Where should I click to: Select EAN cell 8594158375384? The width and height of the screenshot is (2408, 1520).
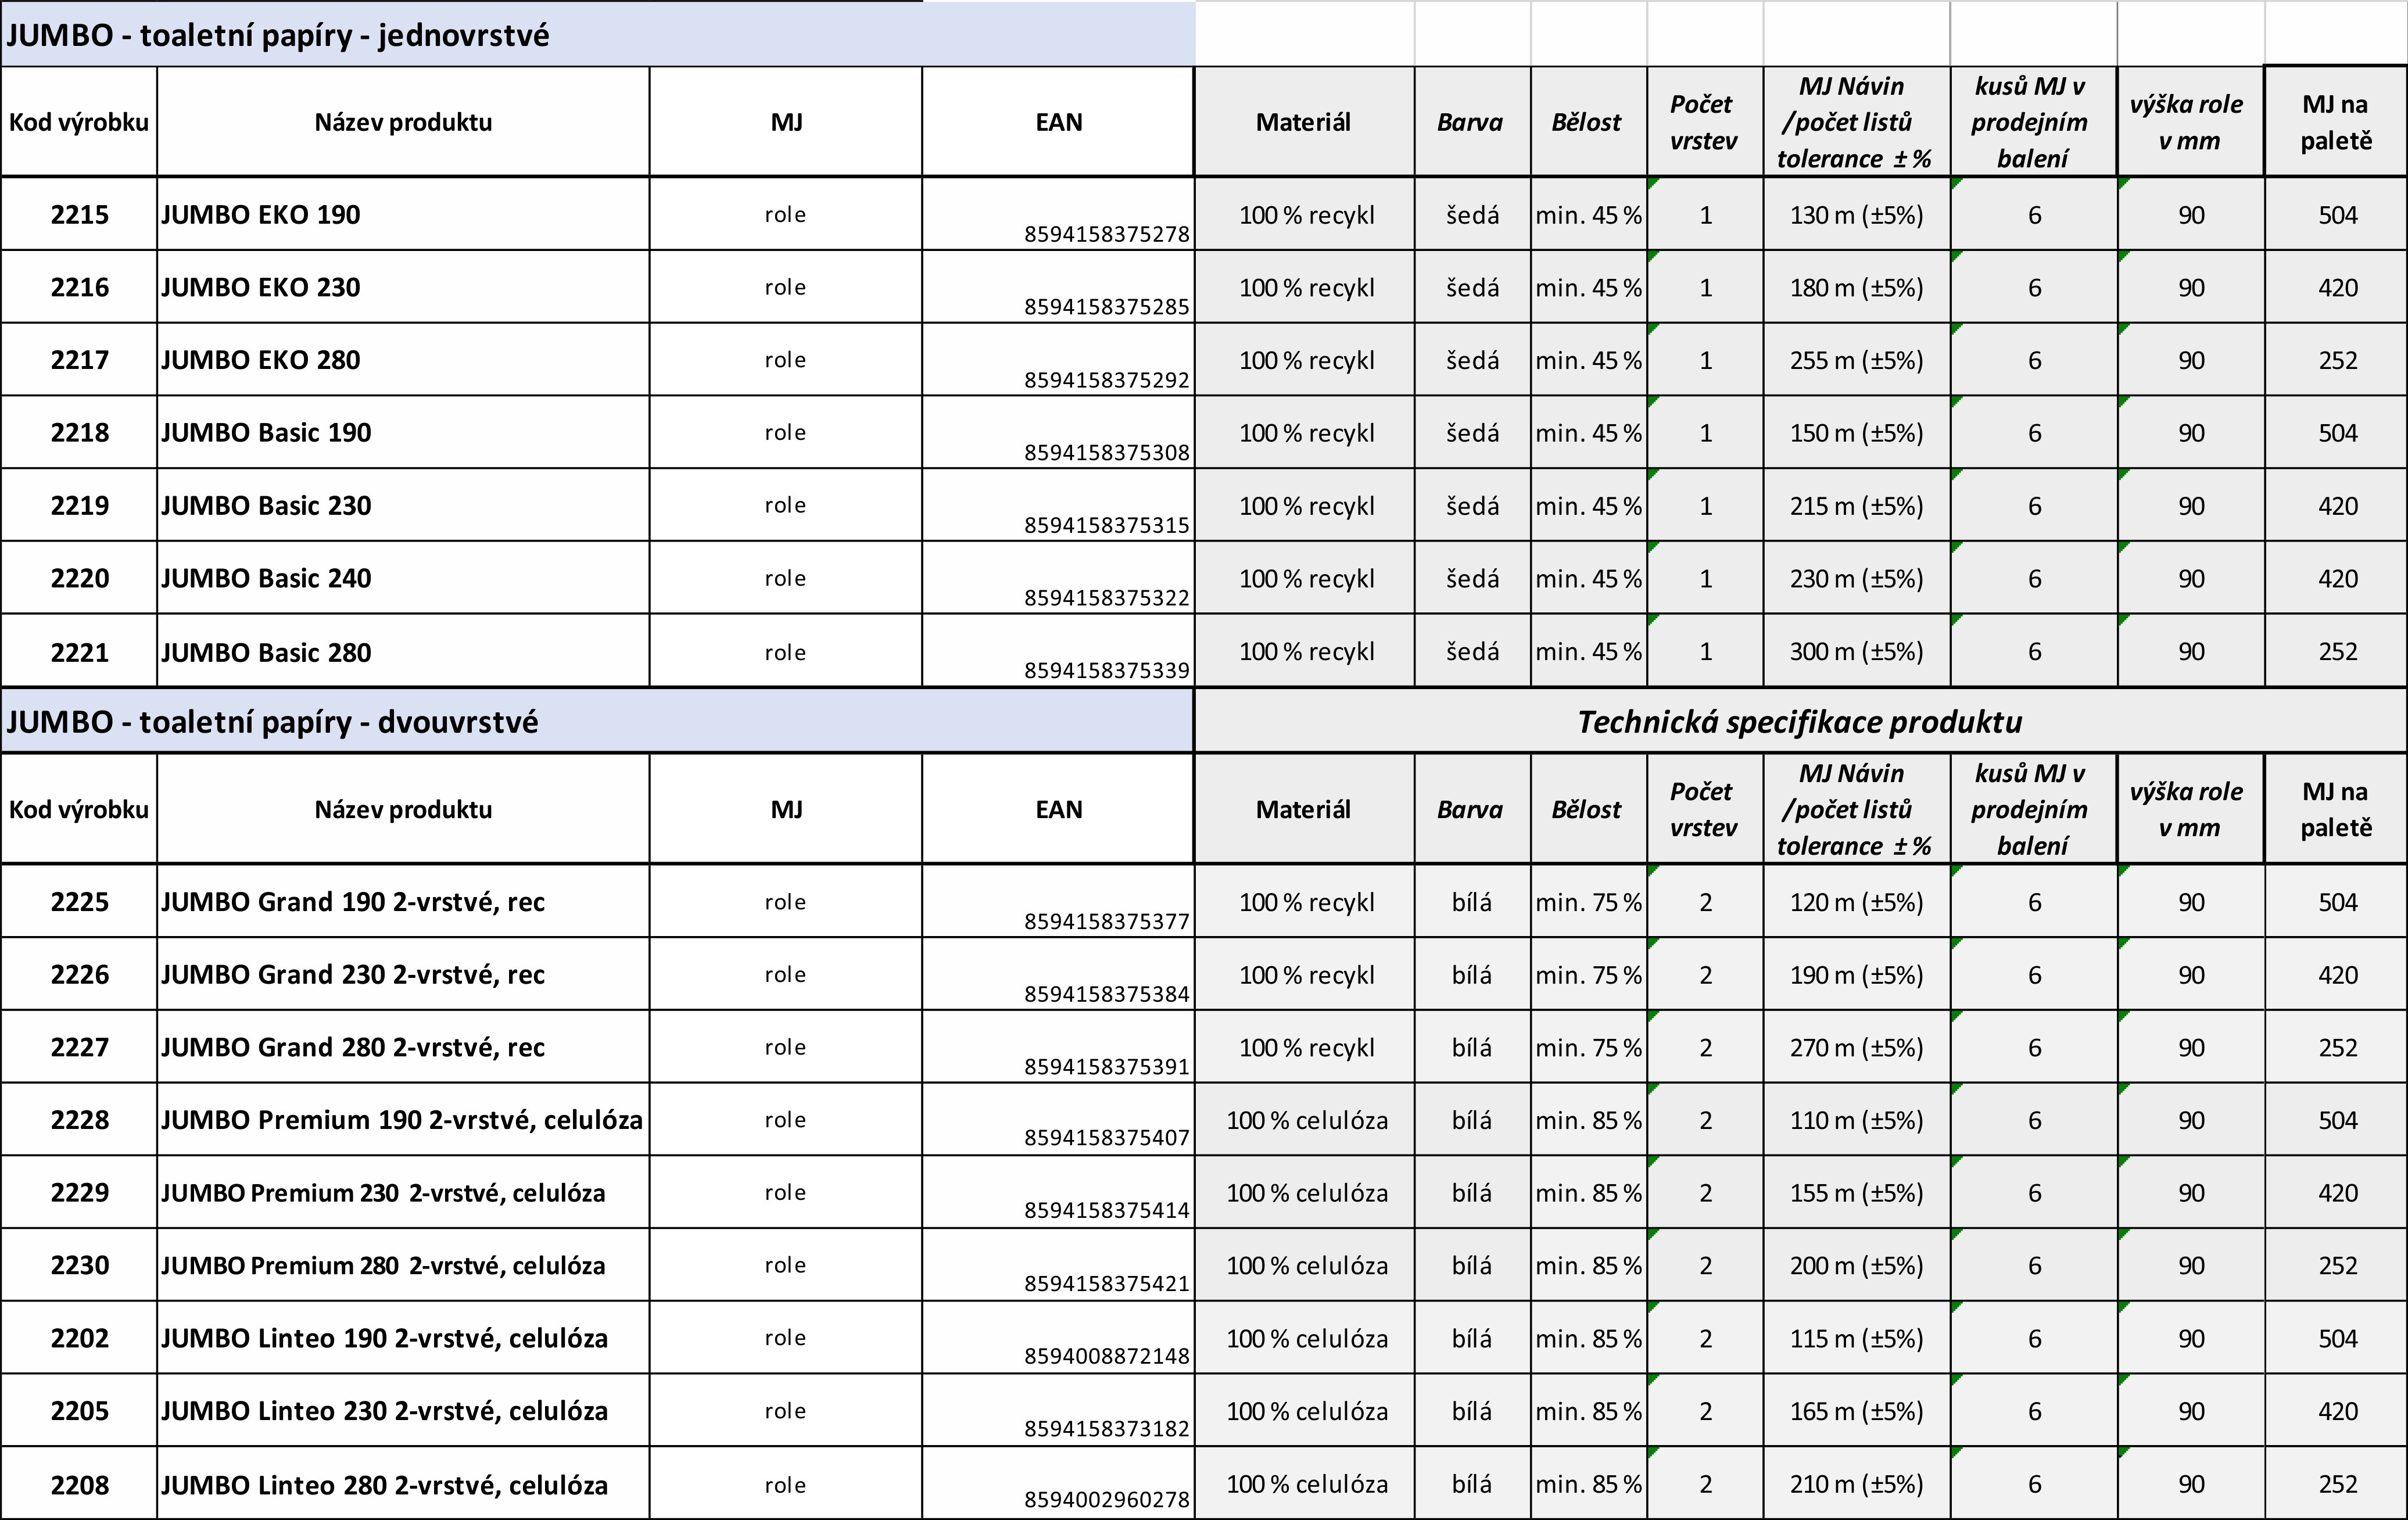click(x=1058, y=975)
